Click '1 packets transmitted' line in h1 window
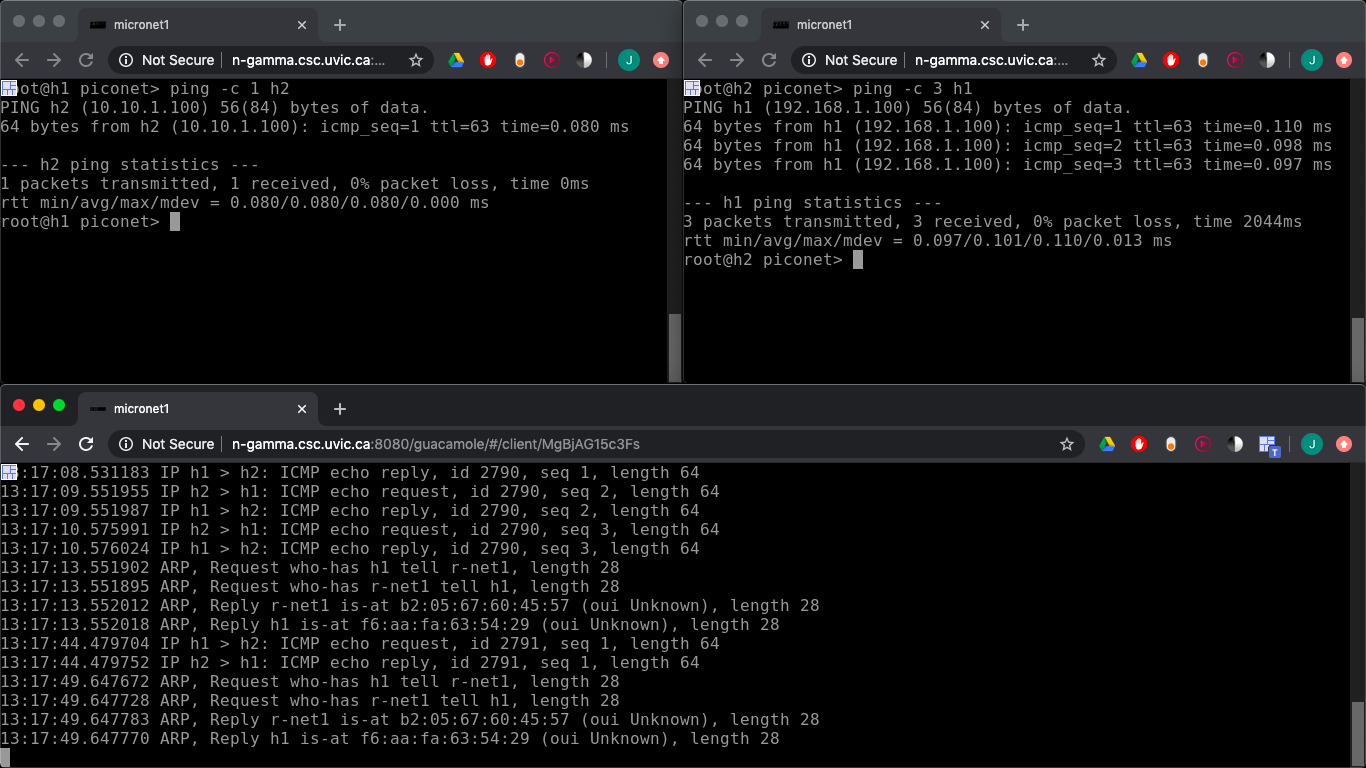Image resolution: width=1366 pixels, height=768 pixels. 295,184
